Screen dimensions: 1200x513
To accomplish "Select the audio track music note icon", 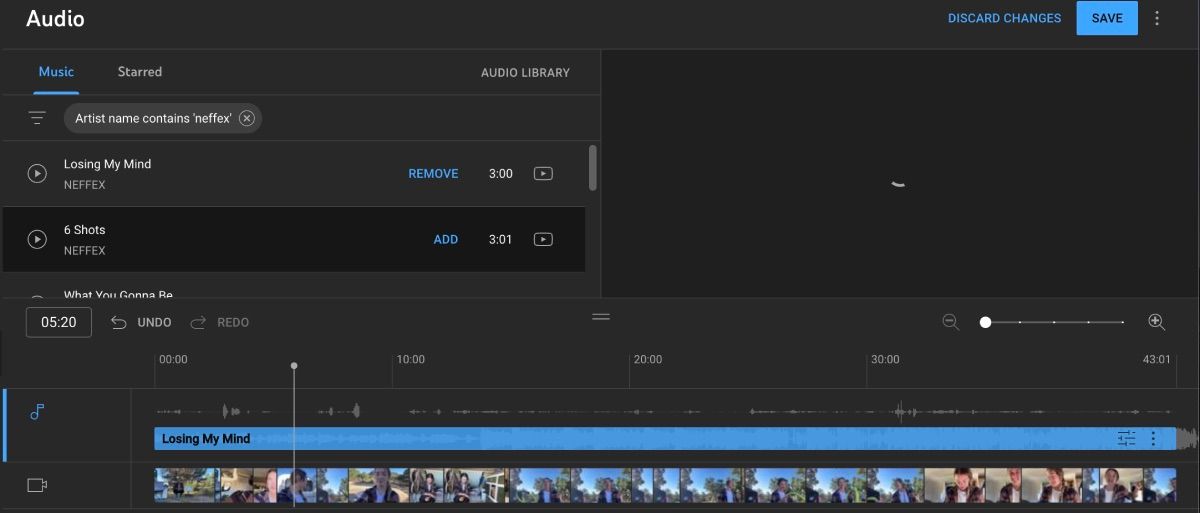I will (x=37, y=412).
